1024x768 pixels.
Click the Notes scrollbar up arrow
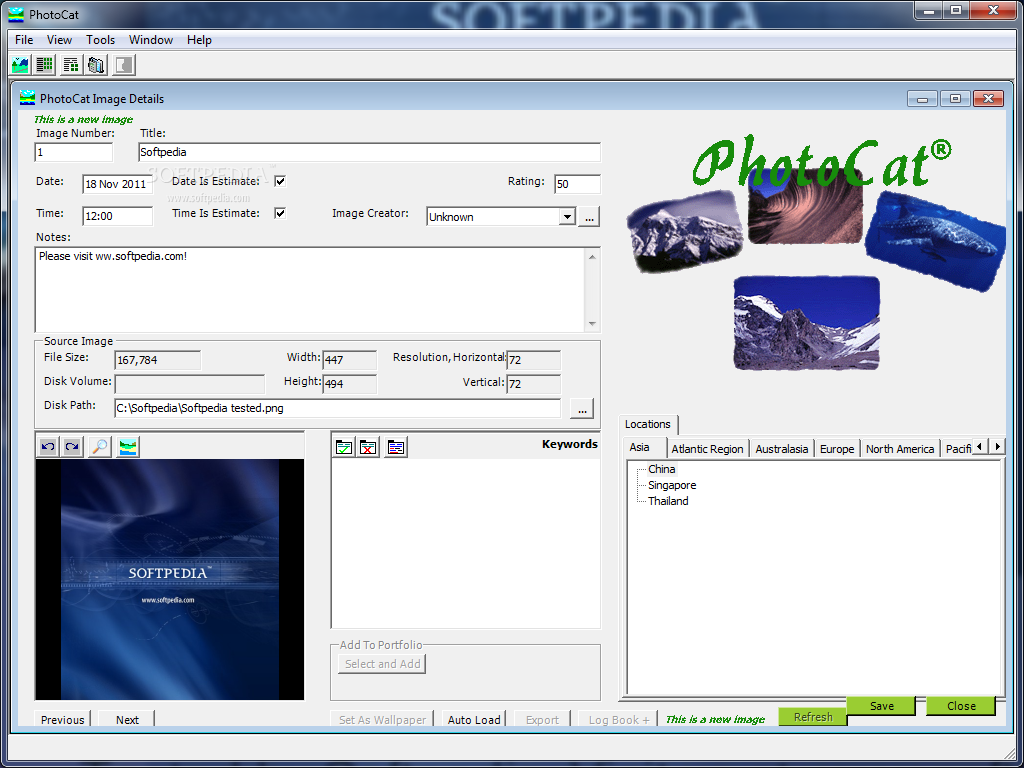(592, 257)
